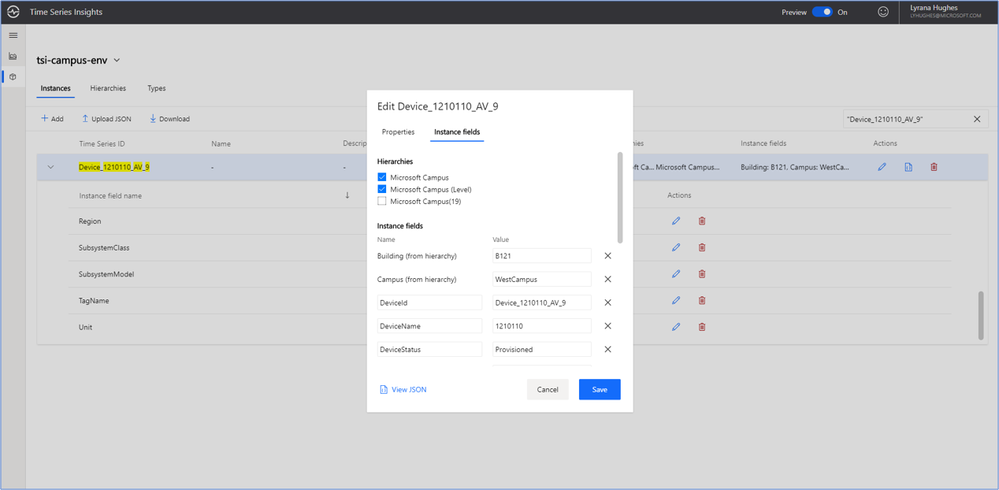999x490 pixels.
Task: Check the Microsoft Campus(19) hierarchy
Action: click(x=382, y=201)
